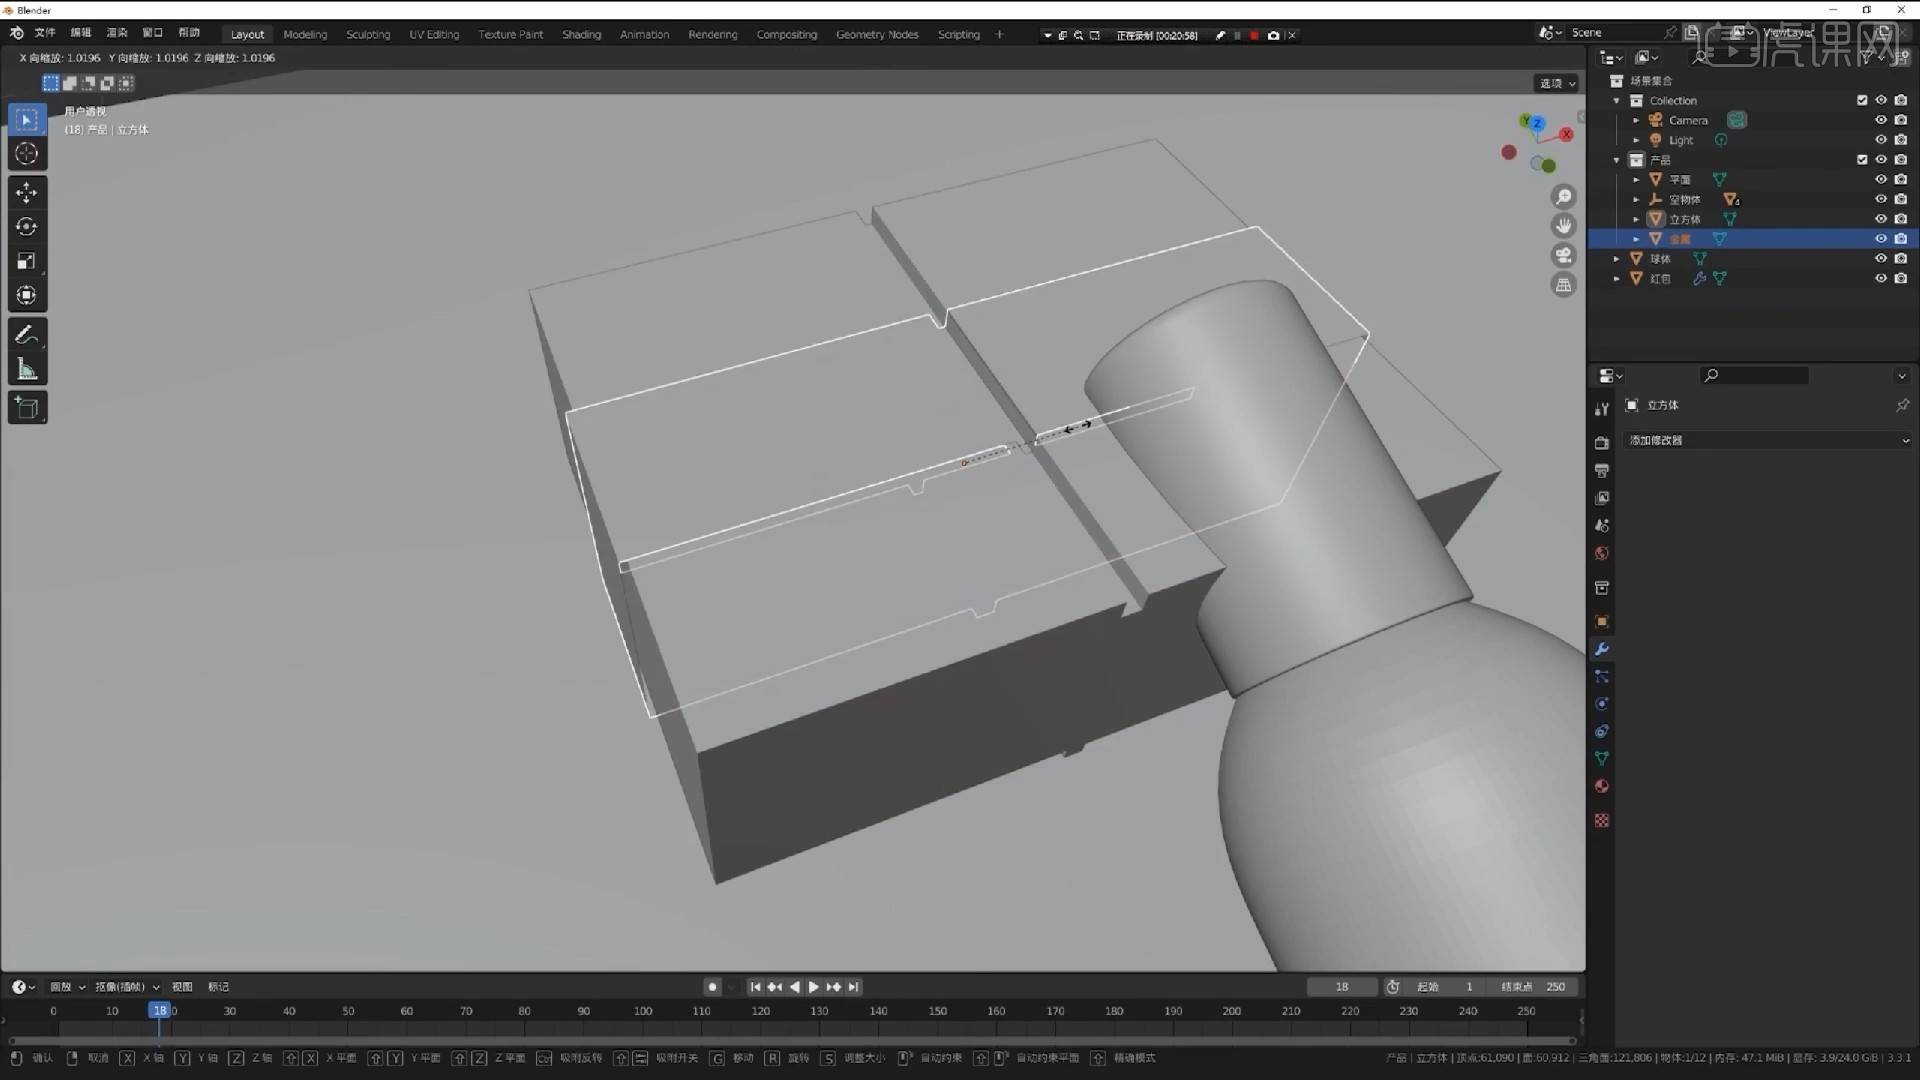Collapse the Collection tree node
Screen dimensions: 1920x1080
(x=1617, y=101)
